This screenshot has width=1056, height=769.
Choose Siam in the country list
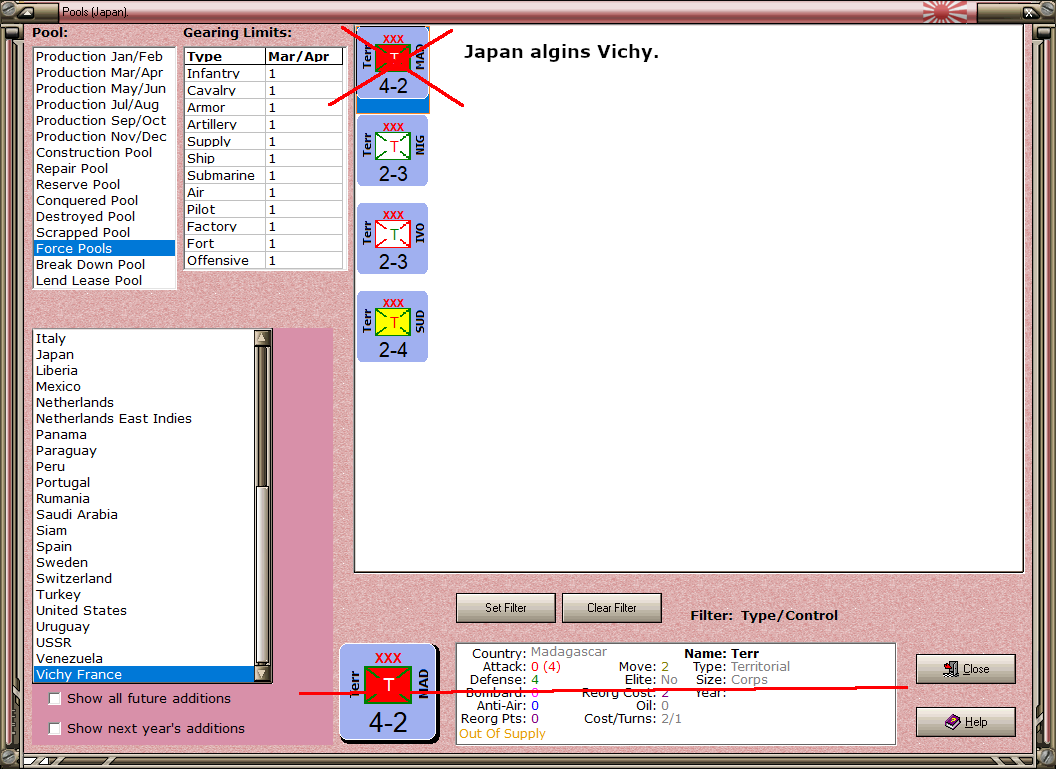click(144, 531)
